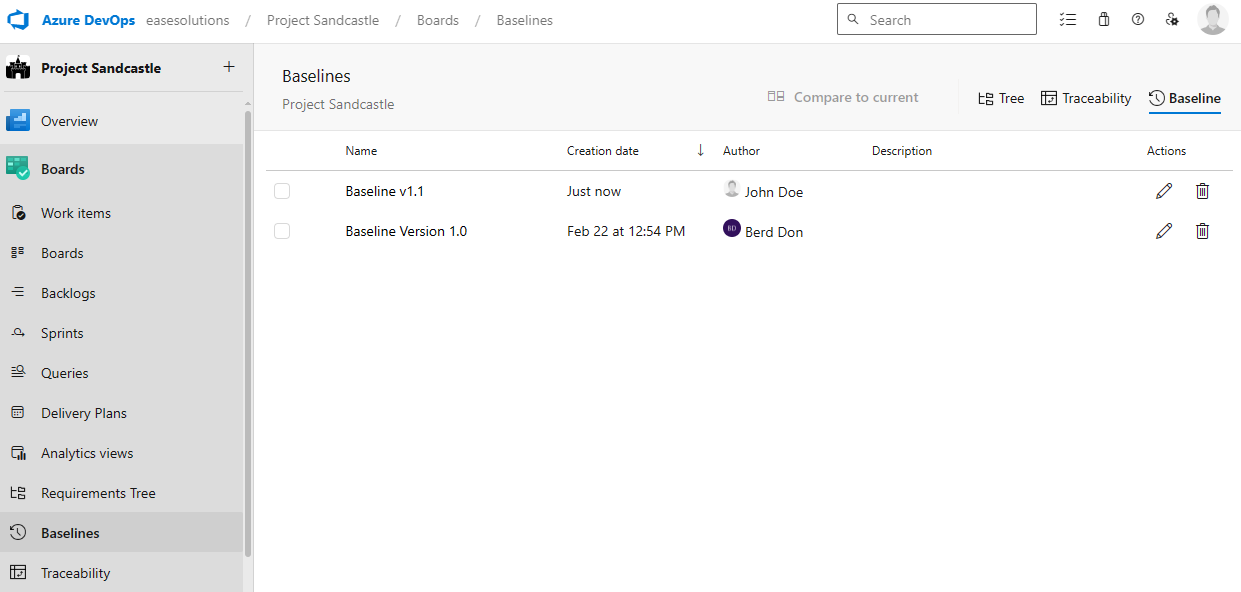Click the sidebar vertical scrollbar
This screenshot has width=1241, height=592.
click(248, 333)
